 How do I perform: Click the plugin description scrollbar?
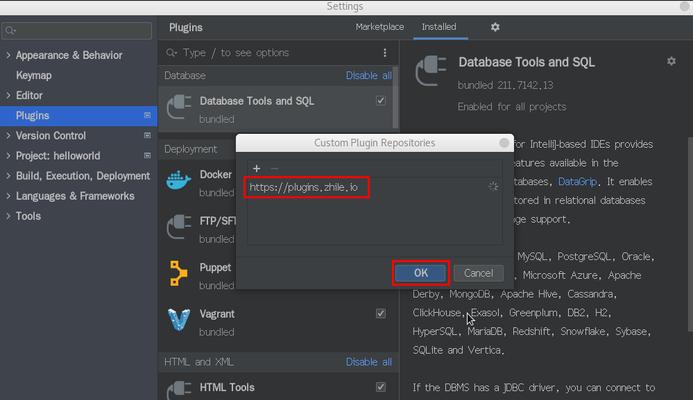pos(690,234)
